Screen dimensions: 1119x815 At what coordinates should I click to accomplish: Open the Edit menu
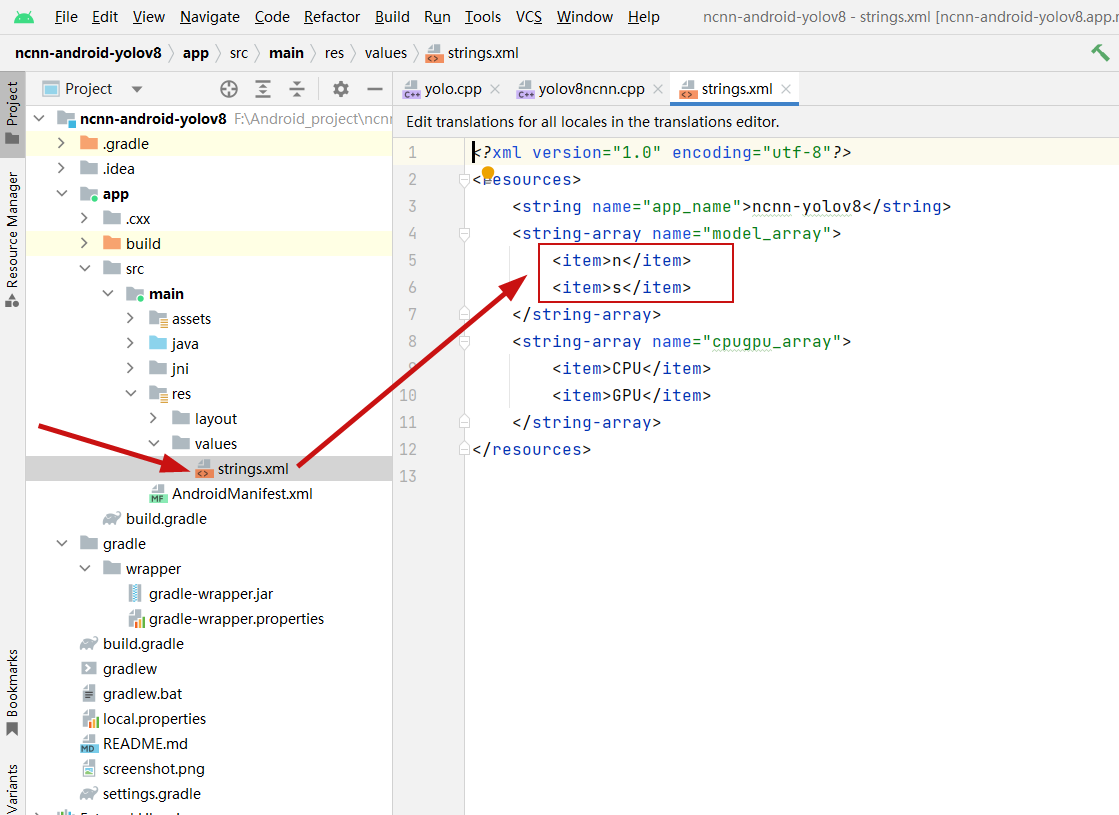(104, 16)
